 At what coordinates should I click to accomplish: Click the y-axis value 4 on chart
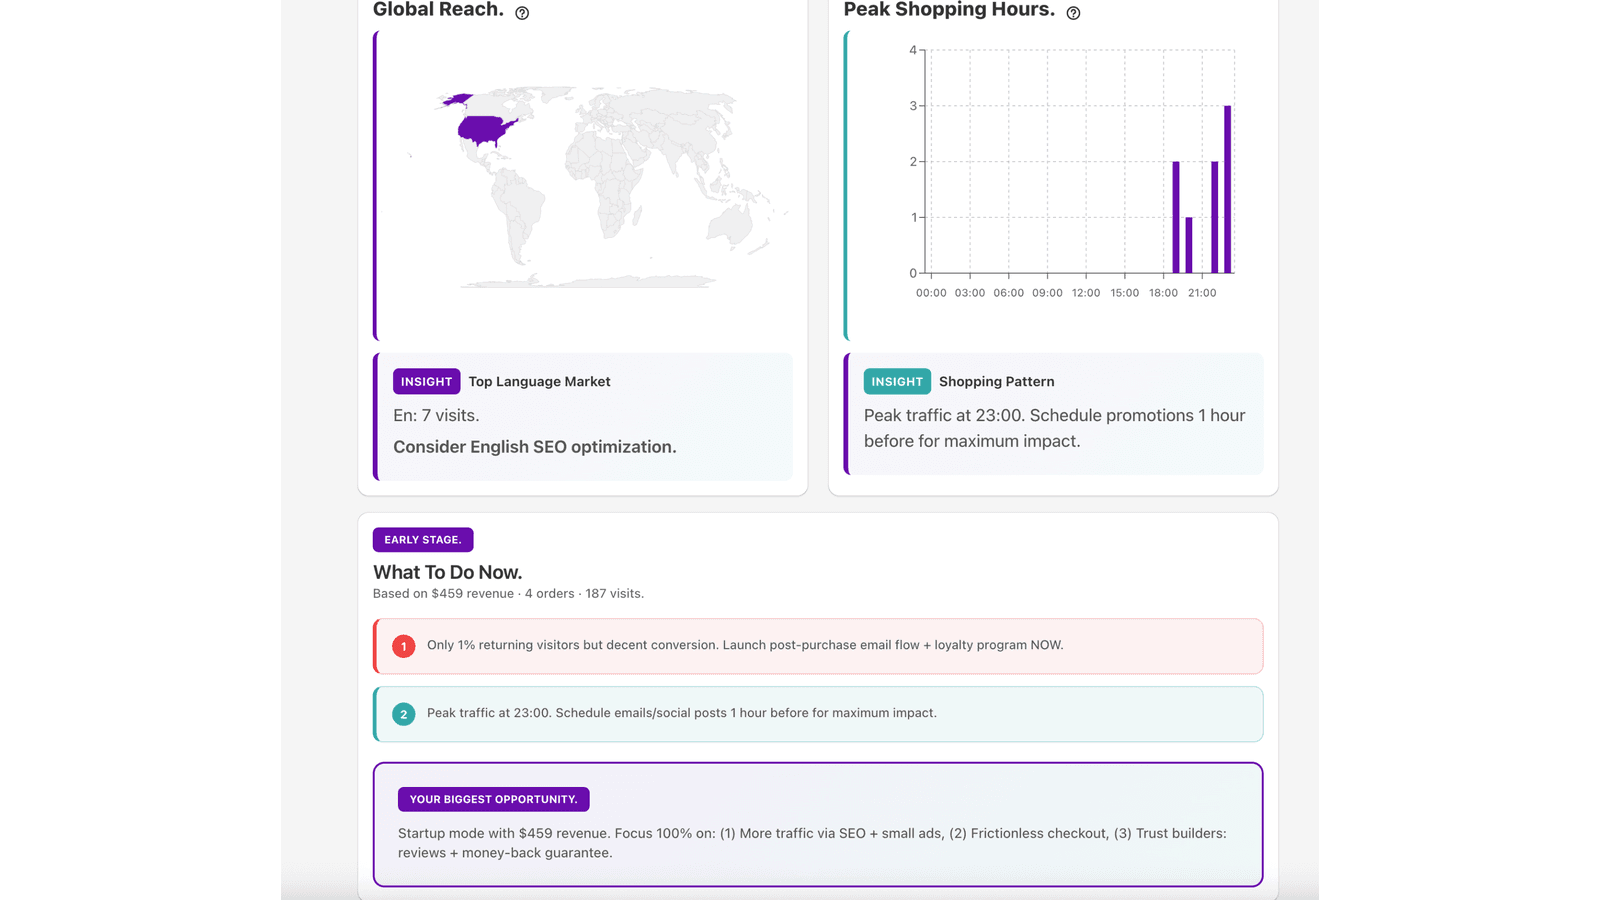click(x=913, y=50)
